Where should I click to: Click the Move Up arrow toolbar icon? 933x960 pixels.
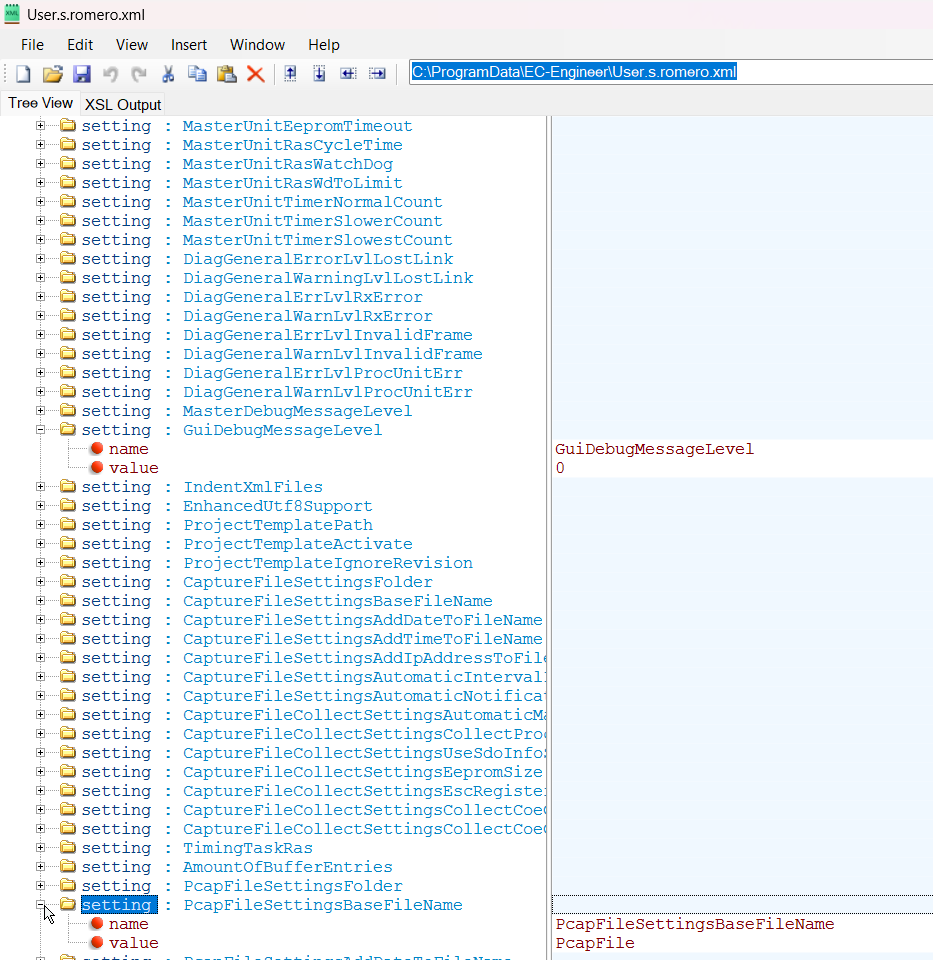(290, 74)
